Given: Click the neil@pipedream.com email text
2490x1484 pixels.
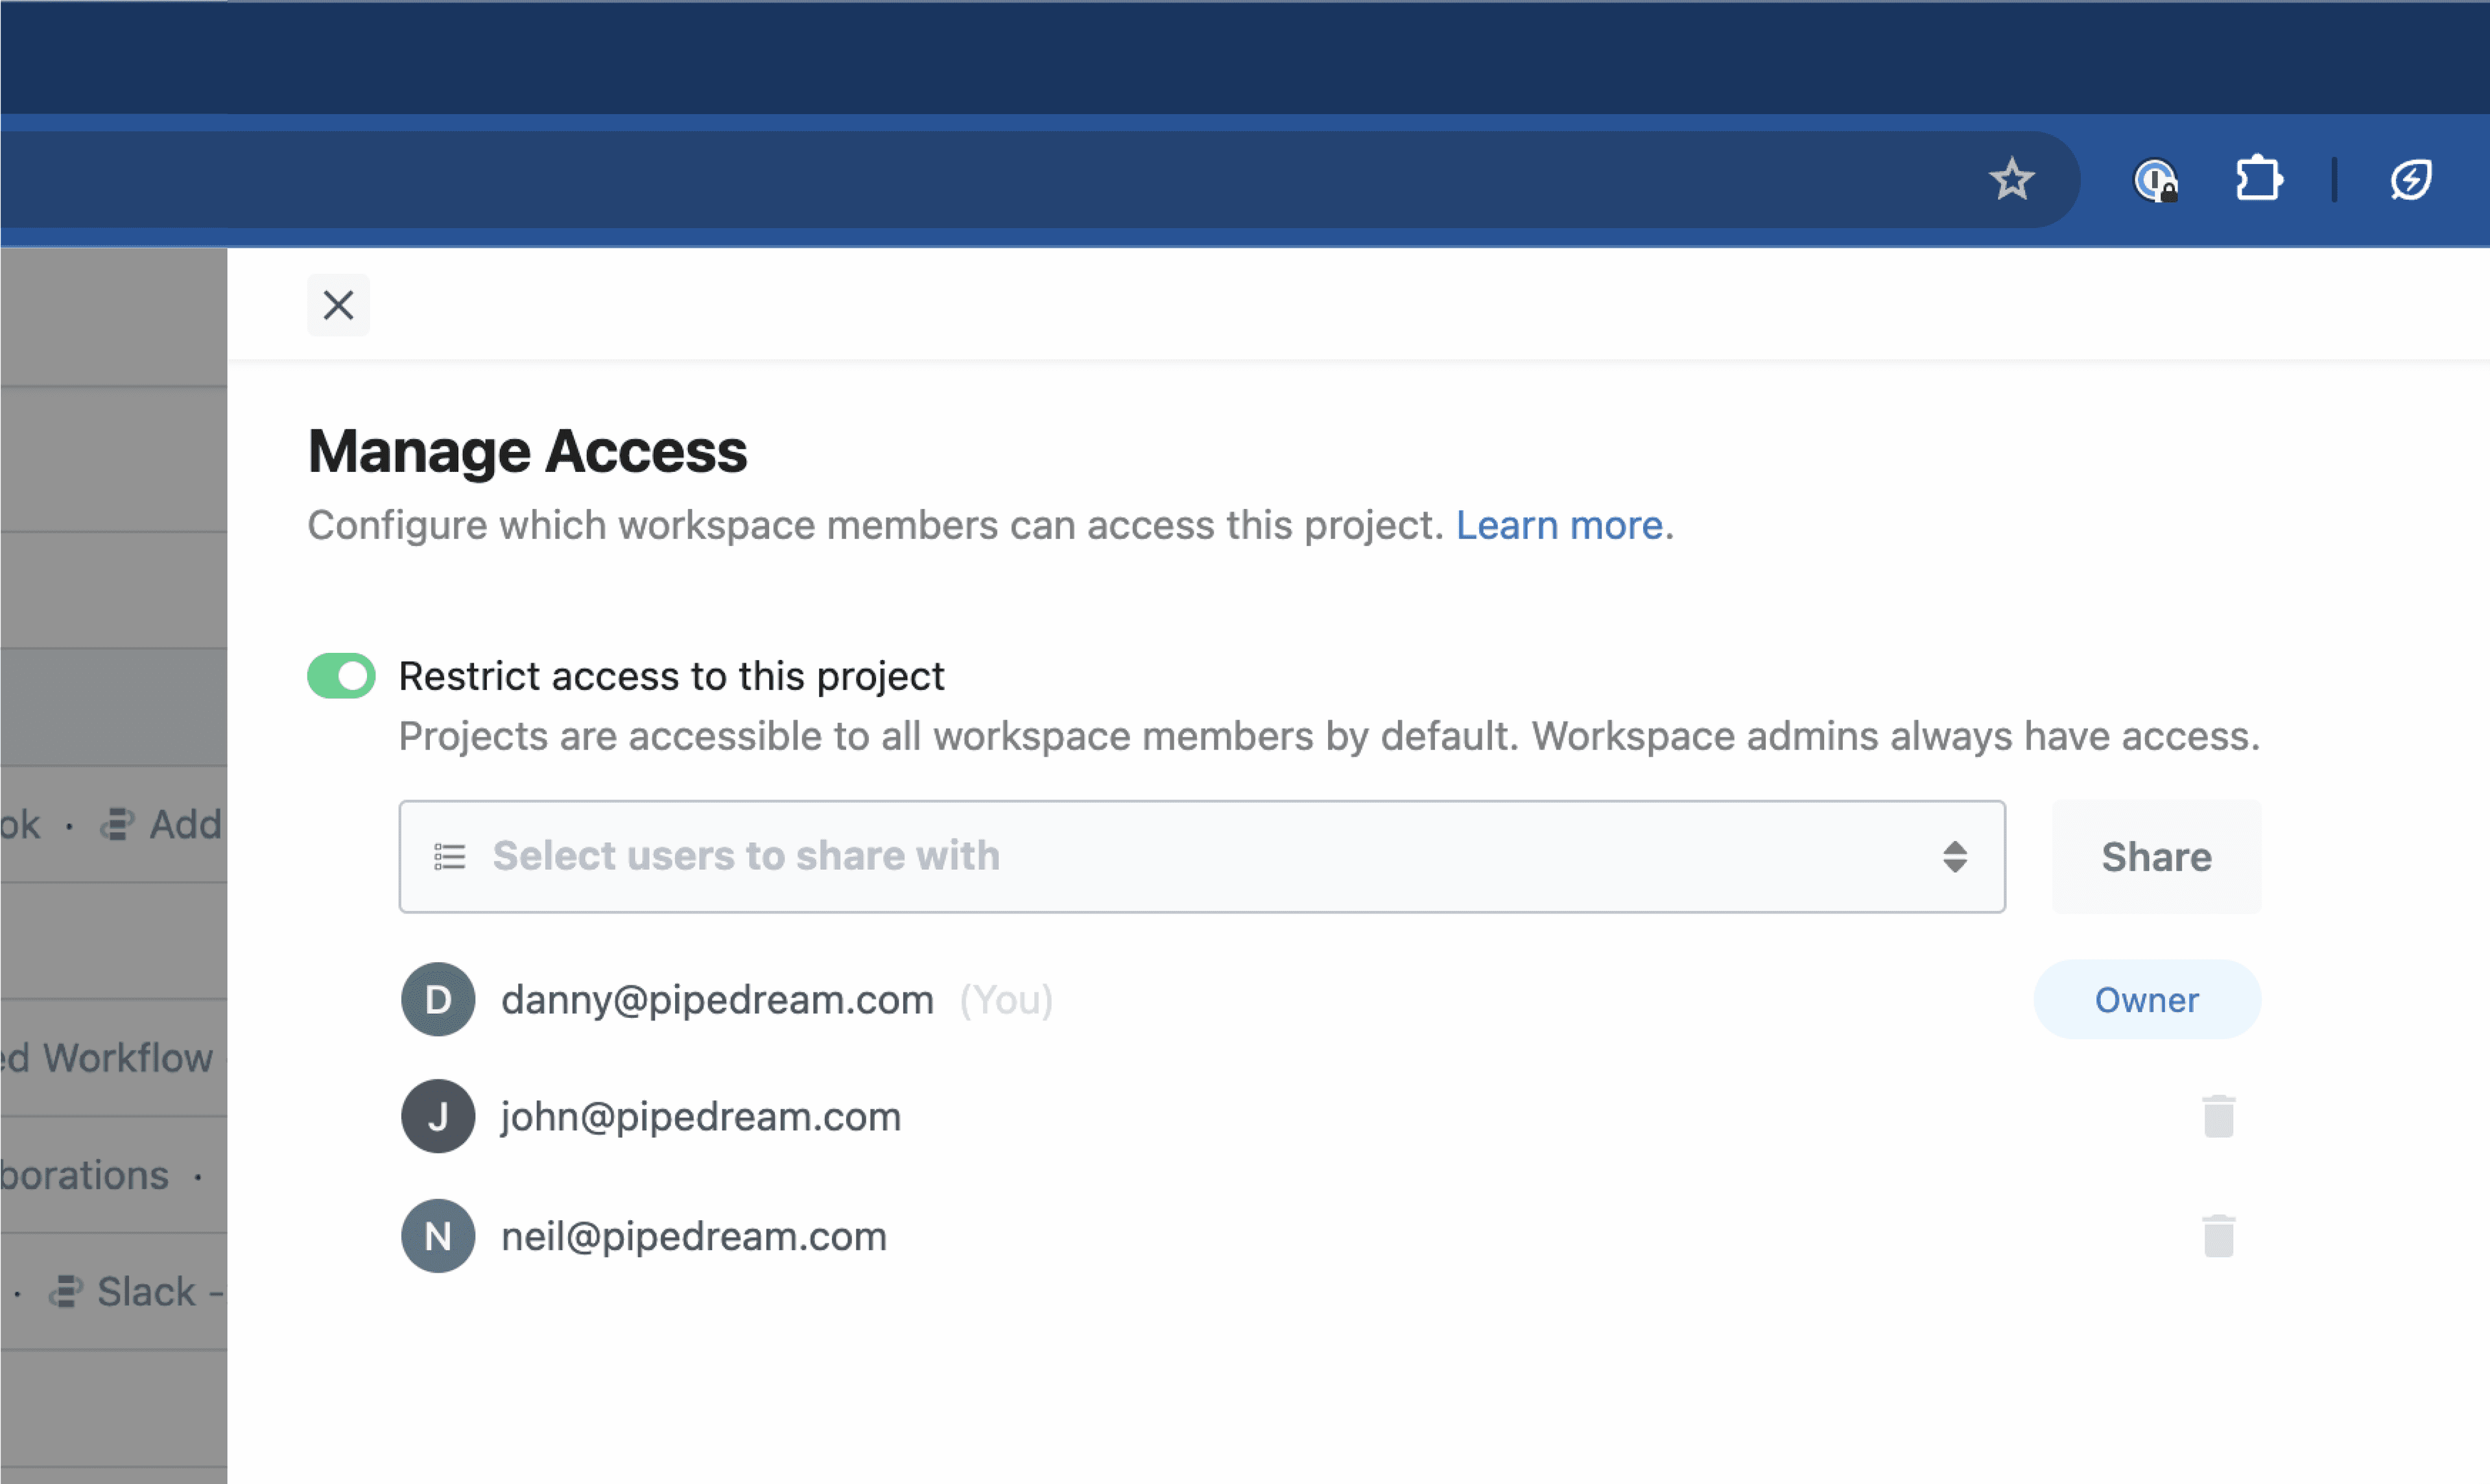Looking at the screenshot, I should (693, 1236).
